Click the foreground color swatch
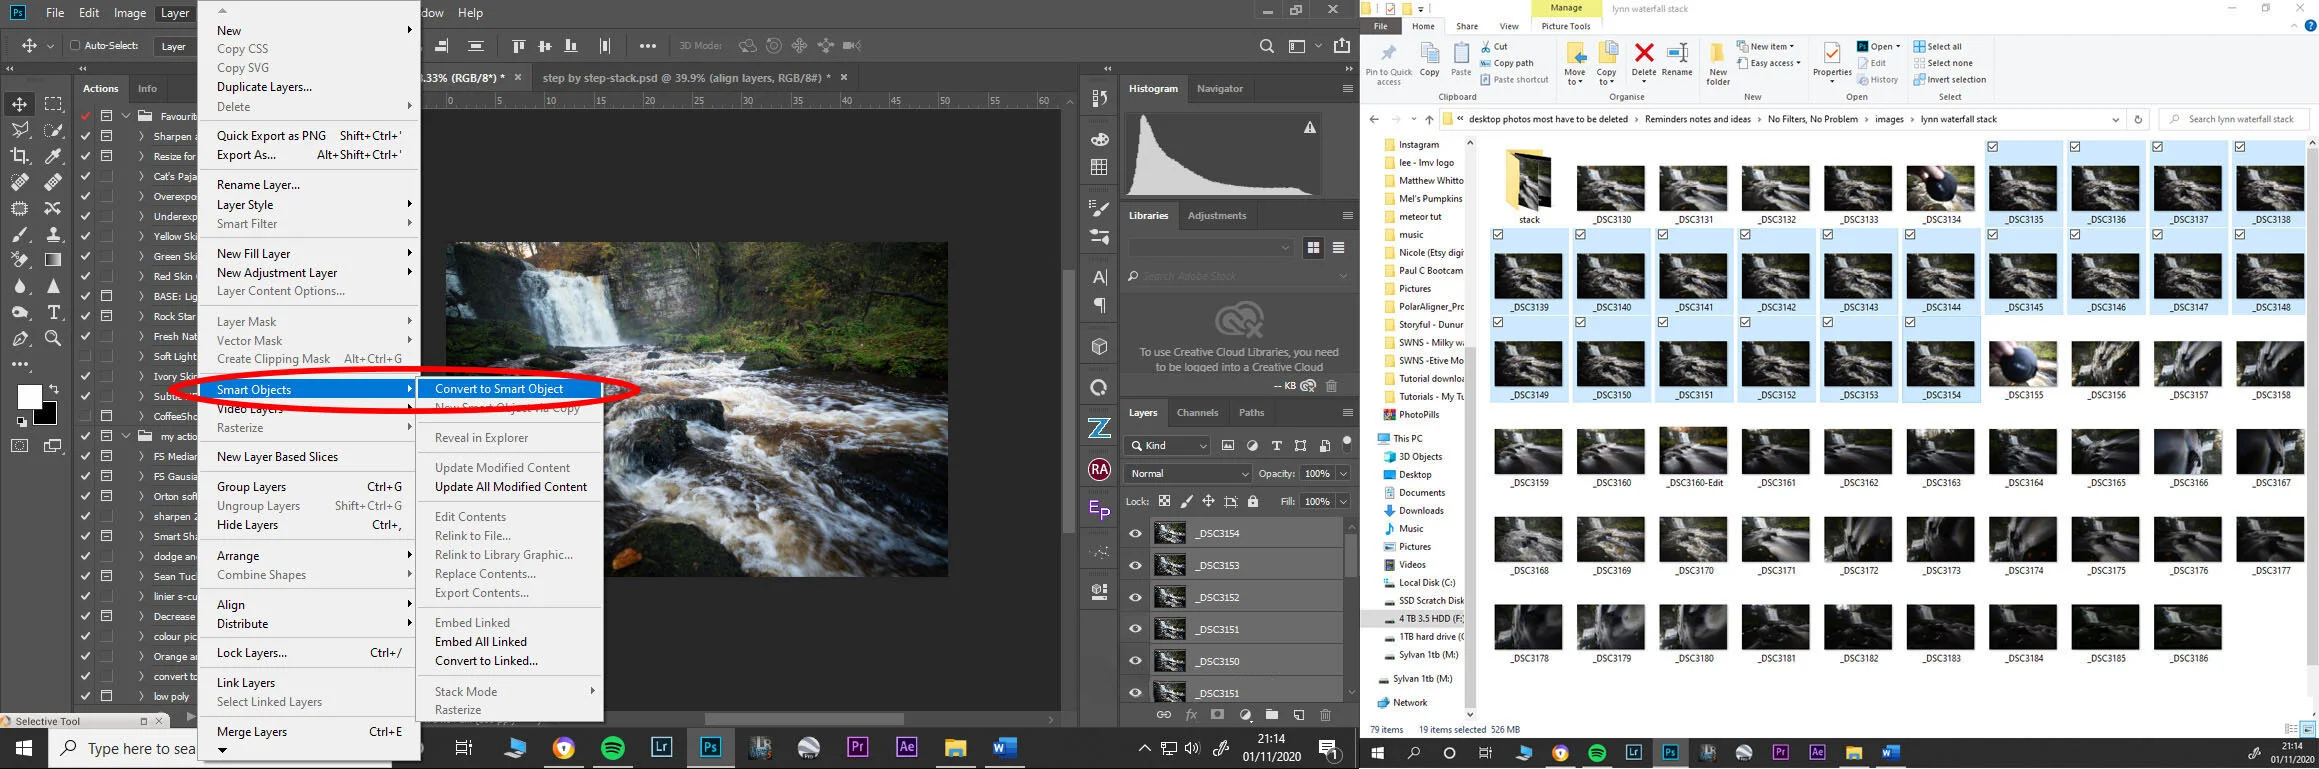2319x769 pixels. pyautogui.click(x=29, y=396)
